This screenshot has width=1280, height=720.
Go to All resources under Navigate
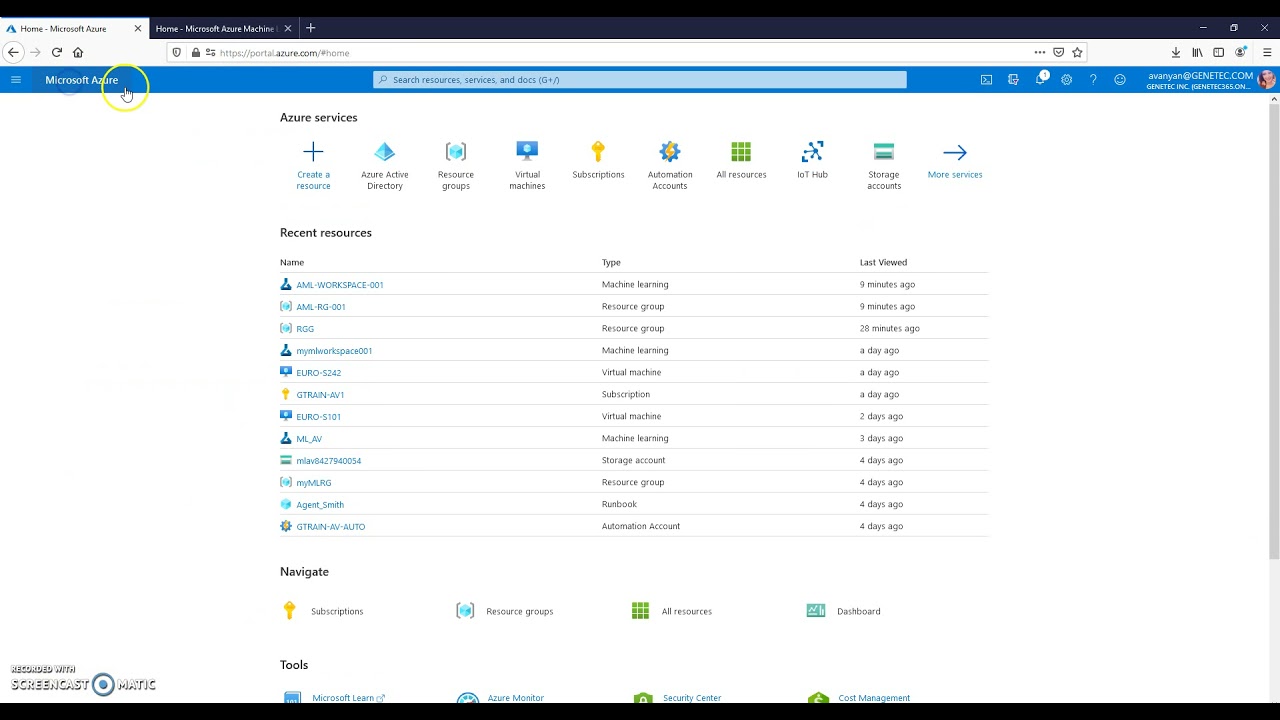(687, 611)
